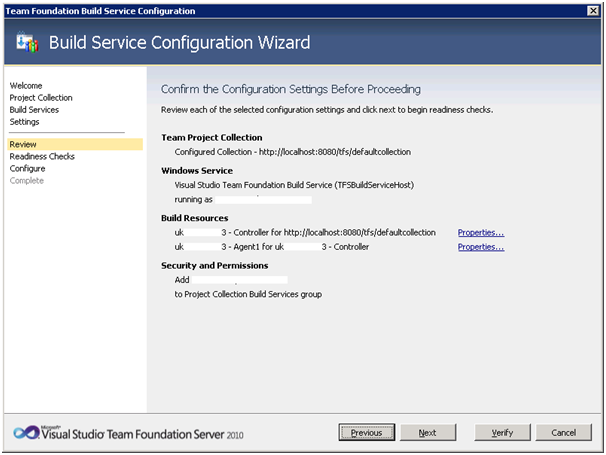The height and width of the screenshot is (455, 606).
Task: Click the Security and Permissions heading
Action: coord(214,266)
